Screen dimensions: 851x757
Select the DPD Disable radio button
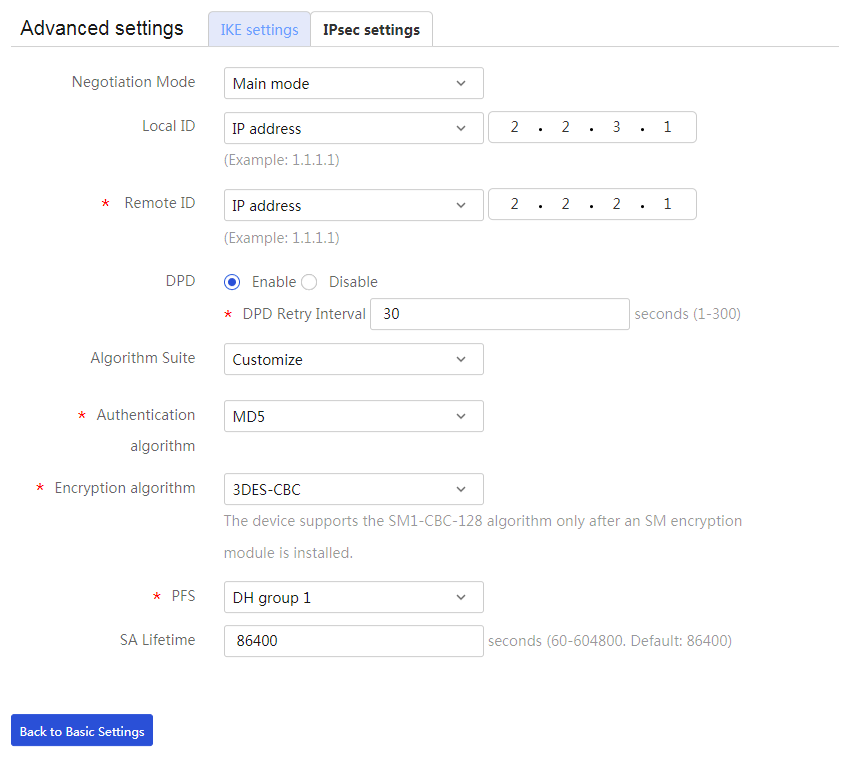point(309,282)
